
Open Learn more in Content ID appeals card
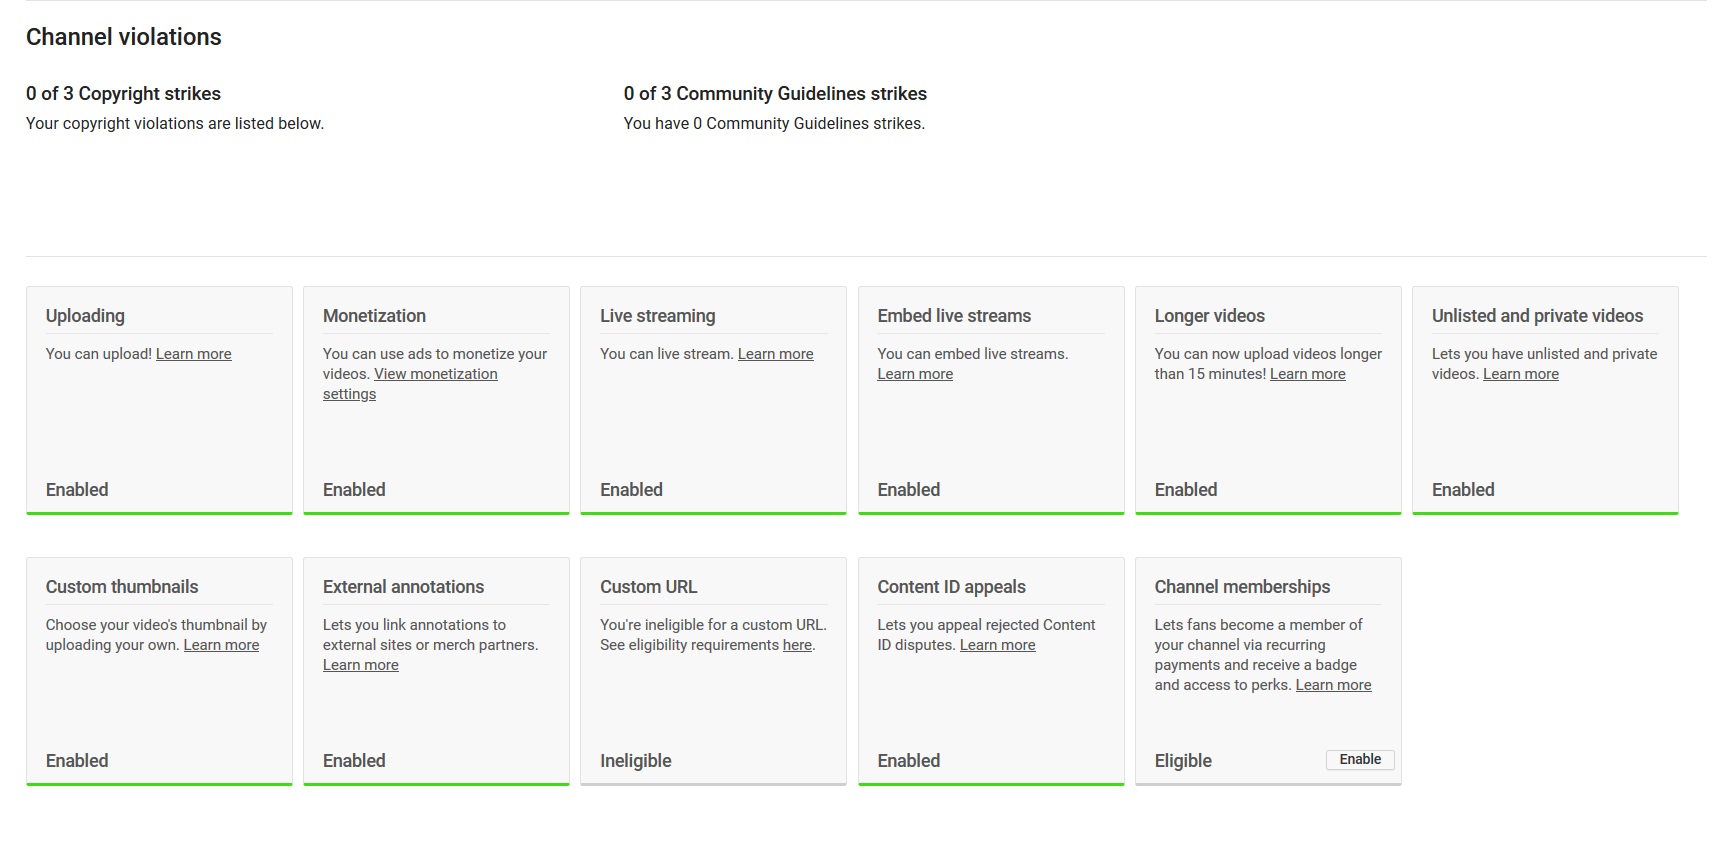point(997,645)
